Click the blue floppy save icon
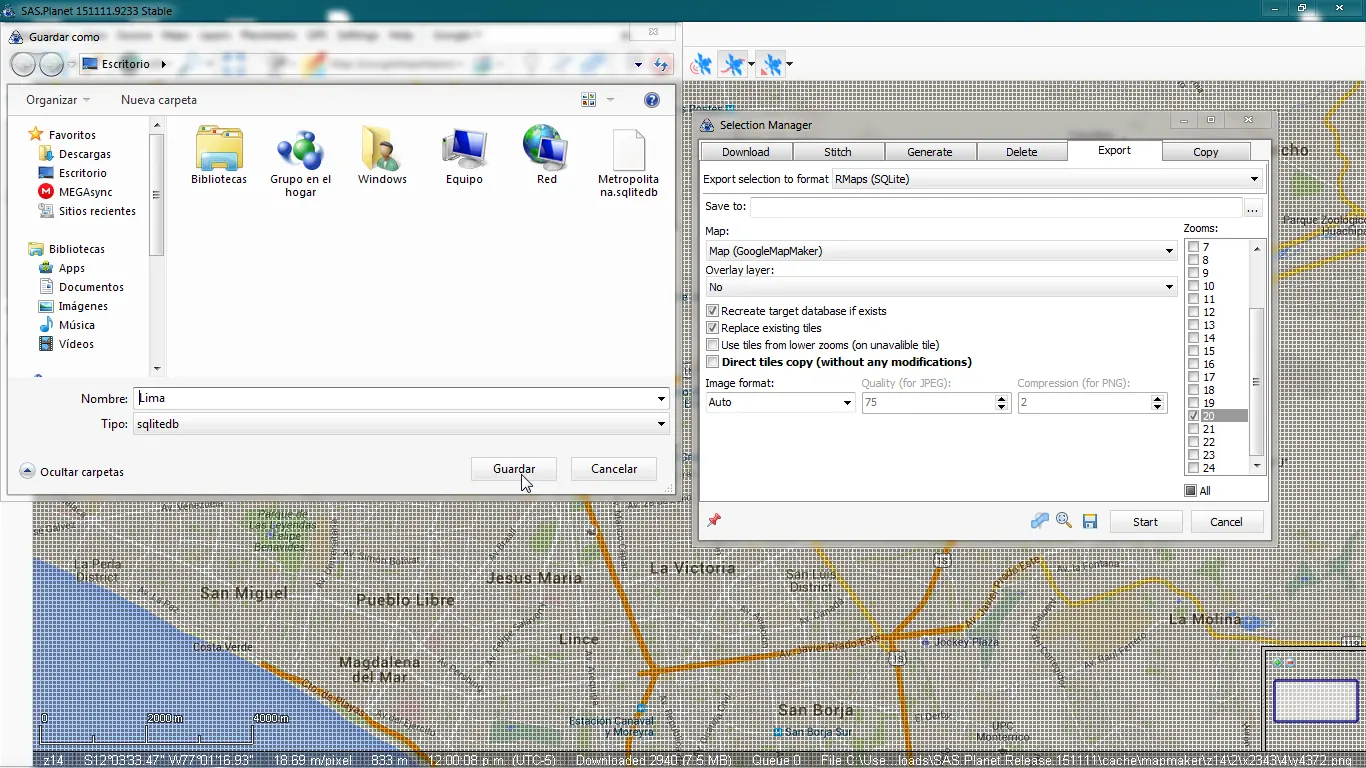The image size is (1366, 768). coord(1090,521)
